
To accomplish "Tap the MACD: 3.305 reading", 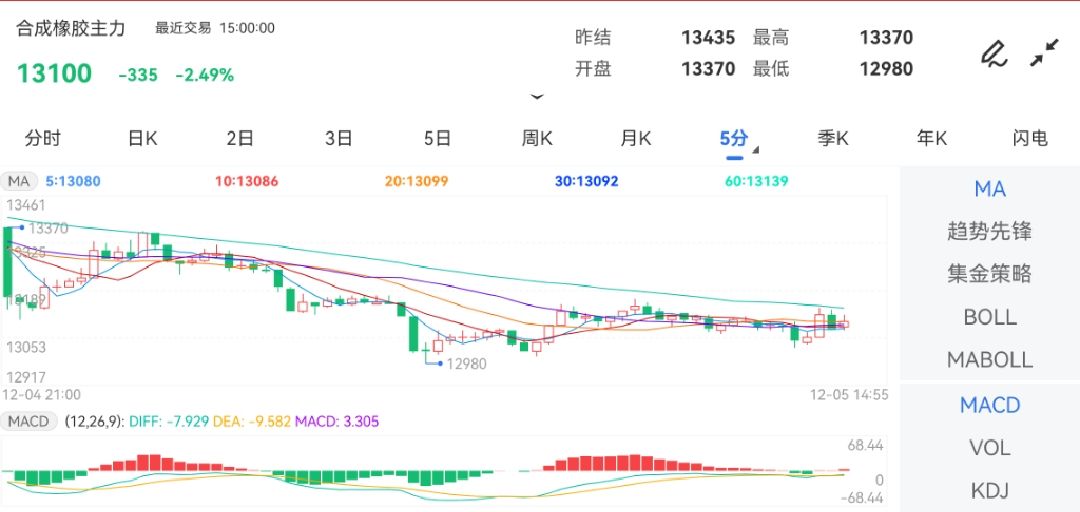I will [337, 421].
